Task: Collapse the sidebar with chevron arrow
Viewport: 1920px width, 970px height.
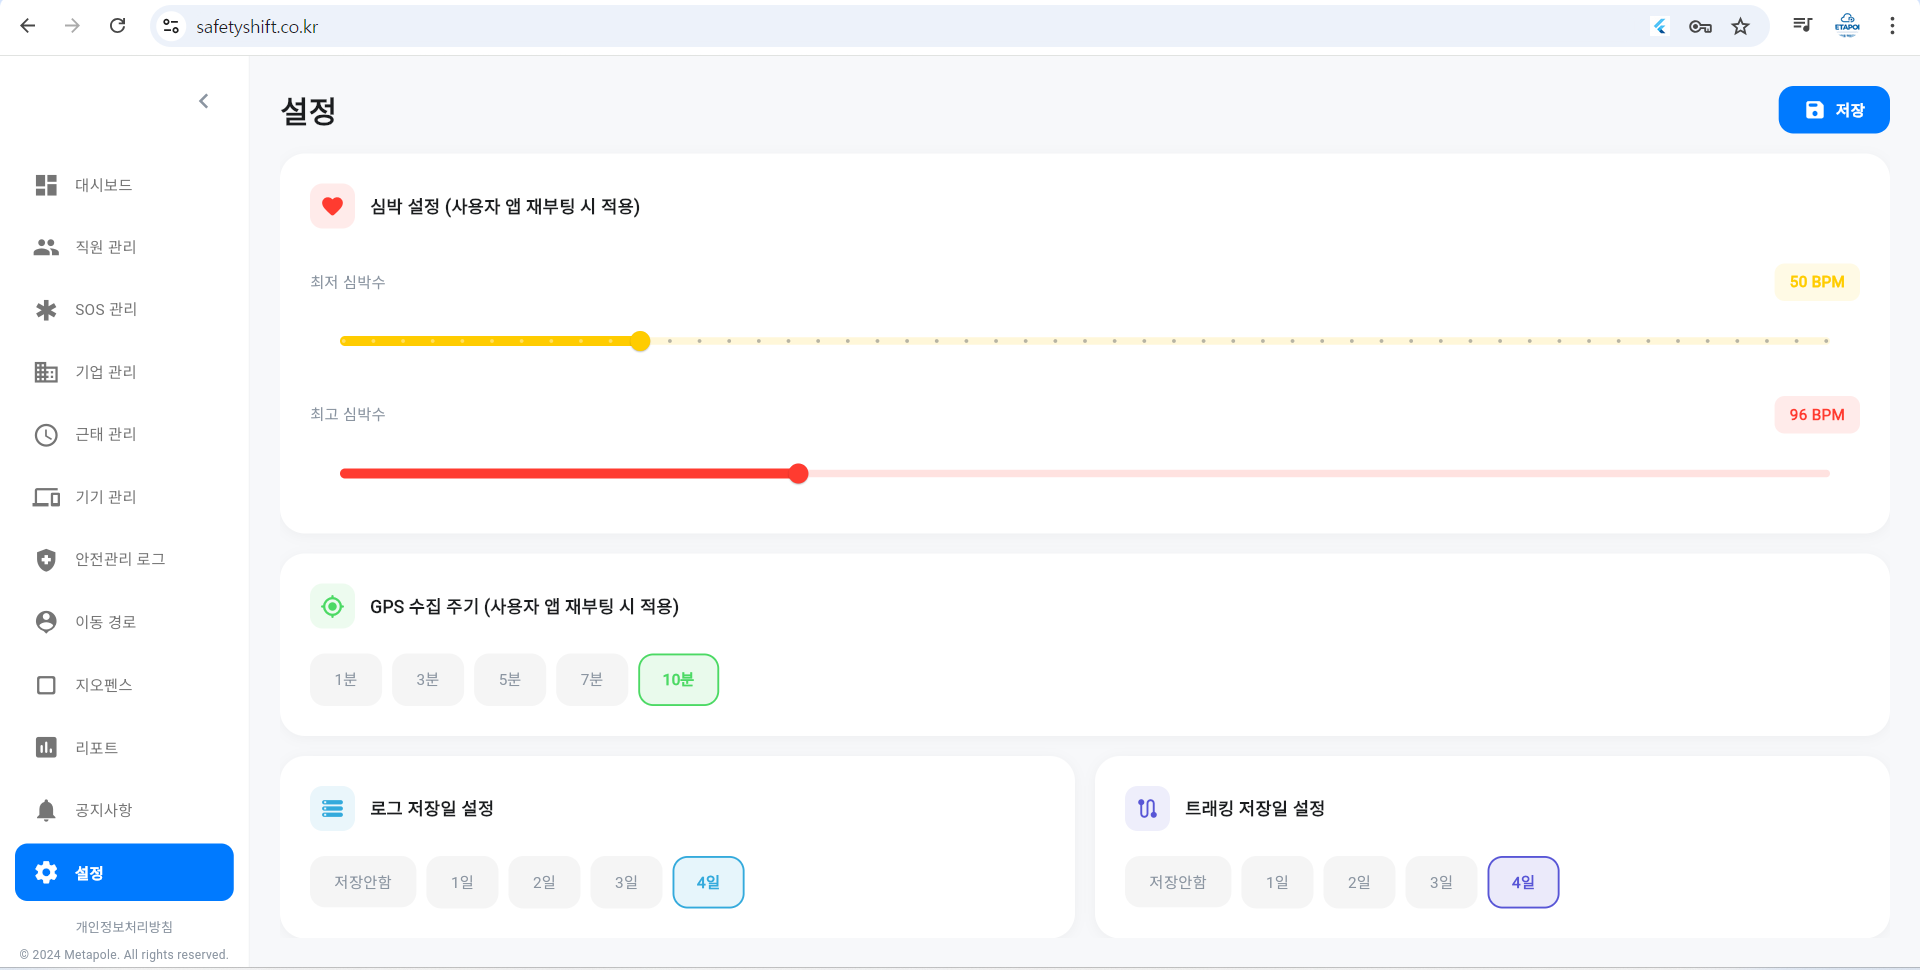Action: [x=204, y=101]
